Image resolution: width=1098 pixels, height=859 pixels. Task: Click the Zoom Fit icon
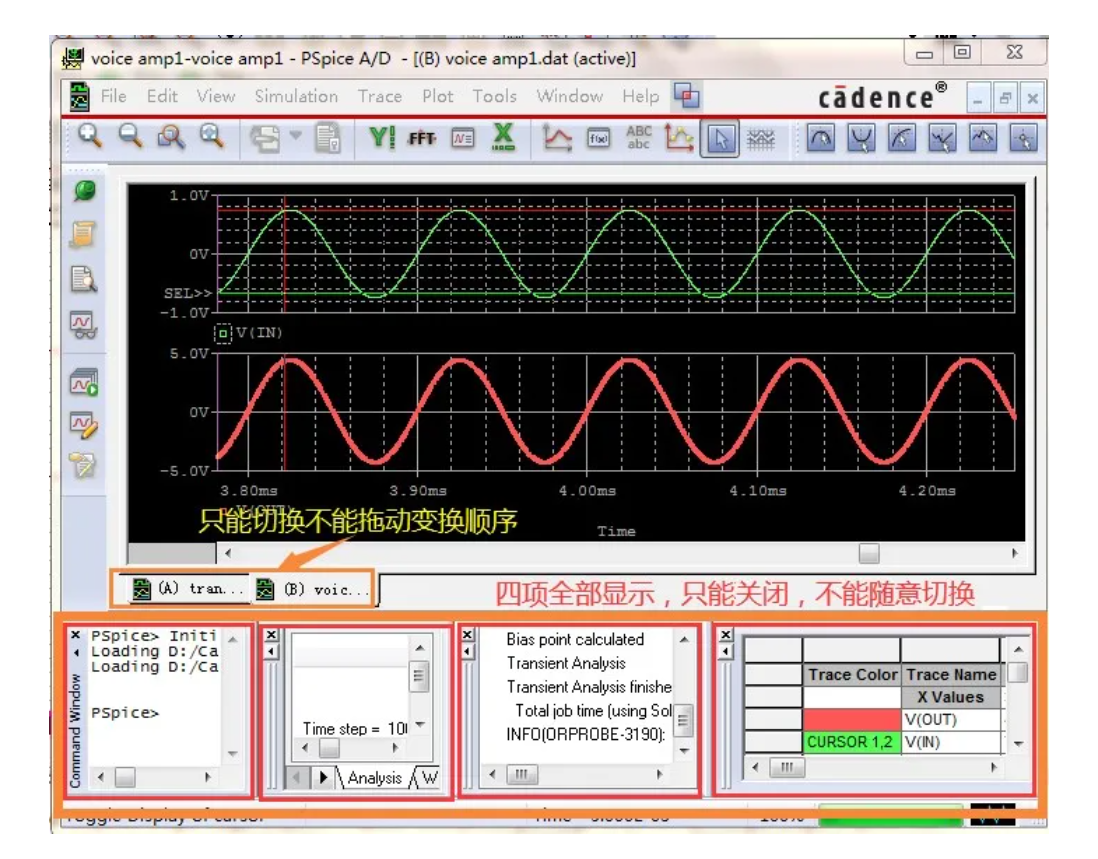point(211,136)
